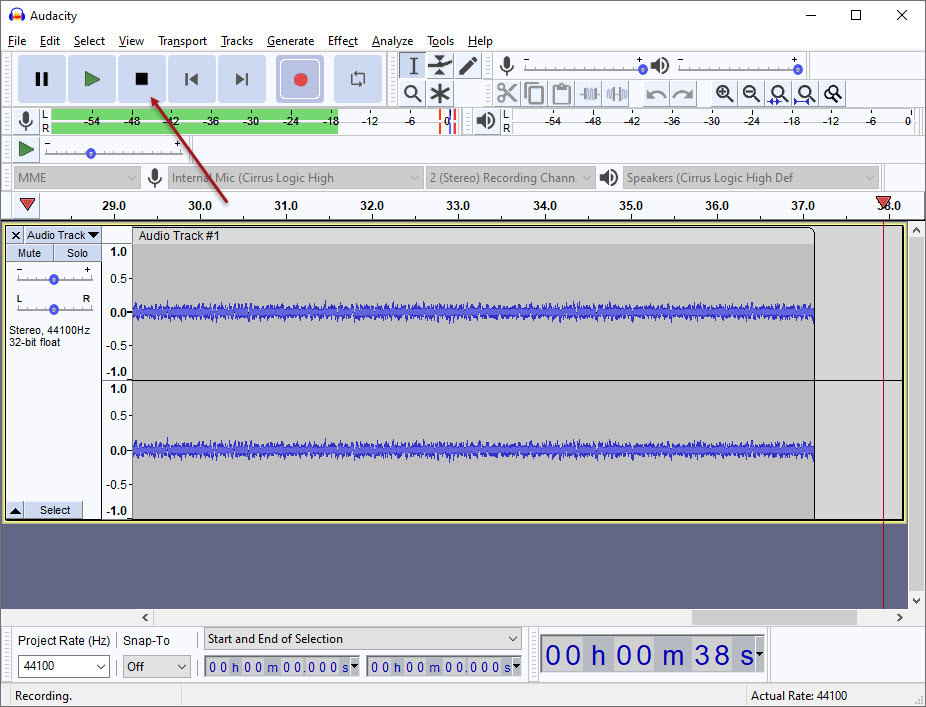Click the Undo arrow
926x707 pixels.
pos(656,93)
